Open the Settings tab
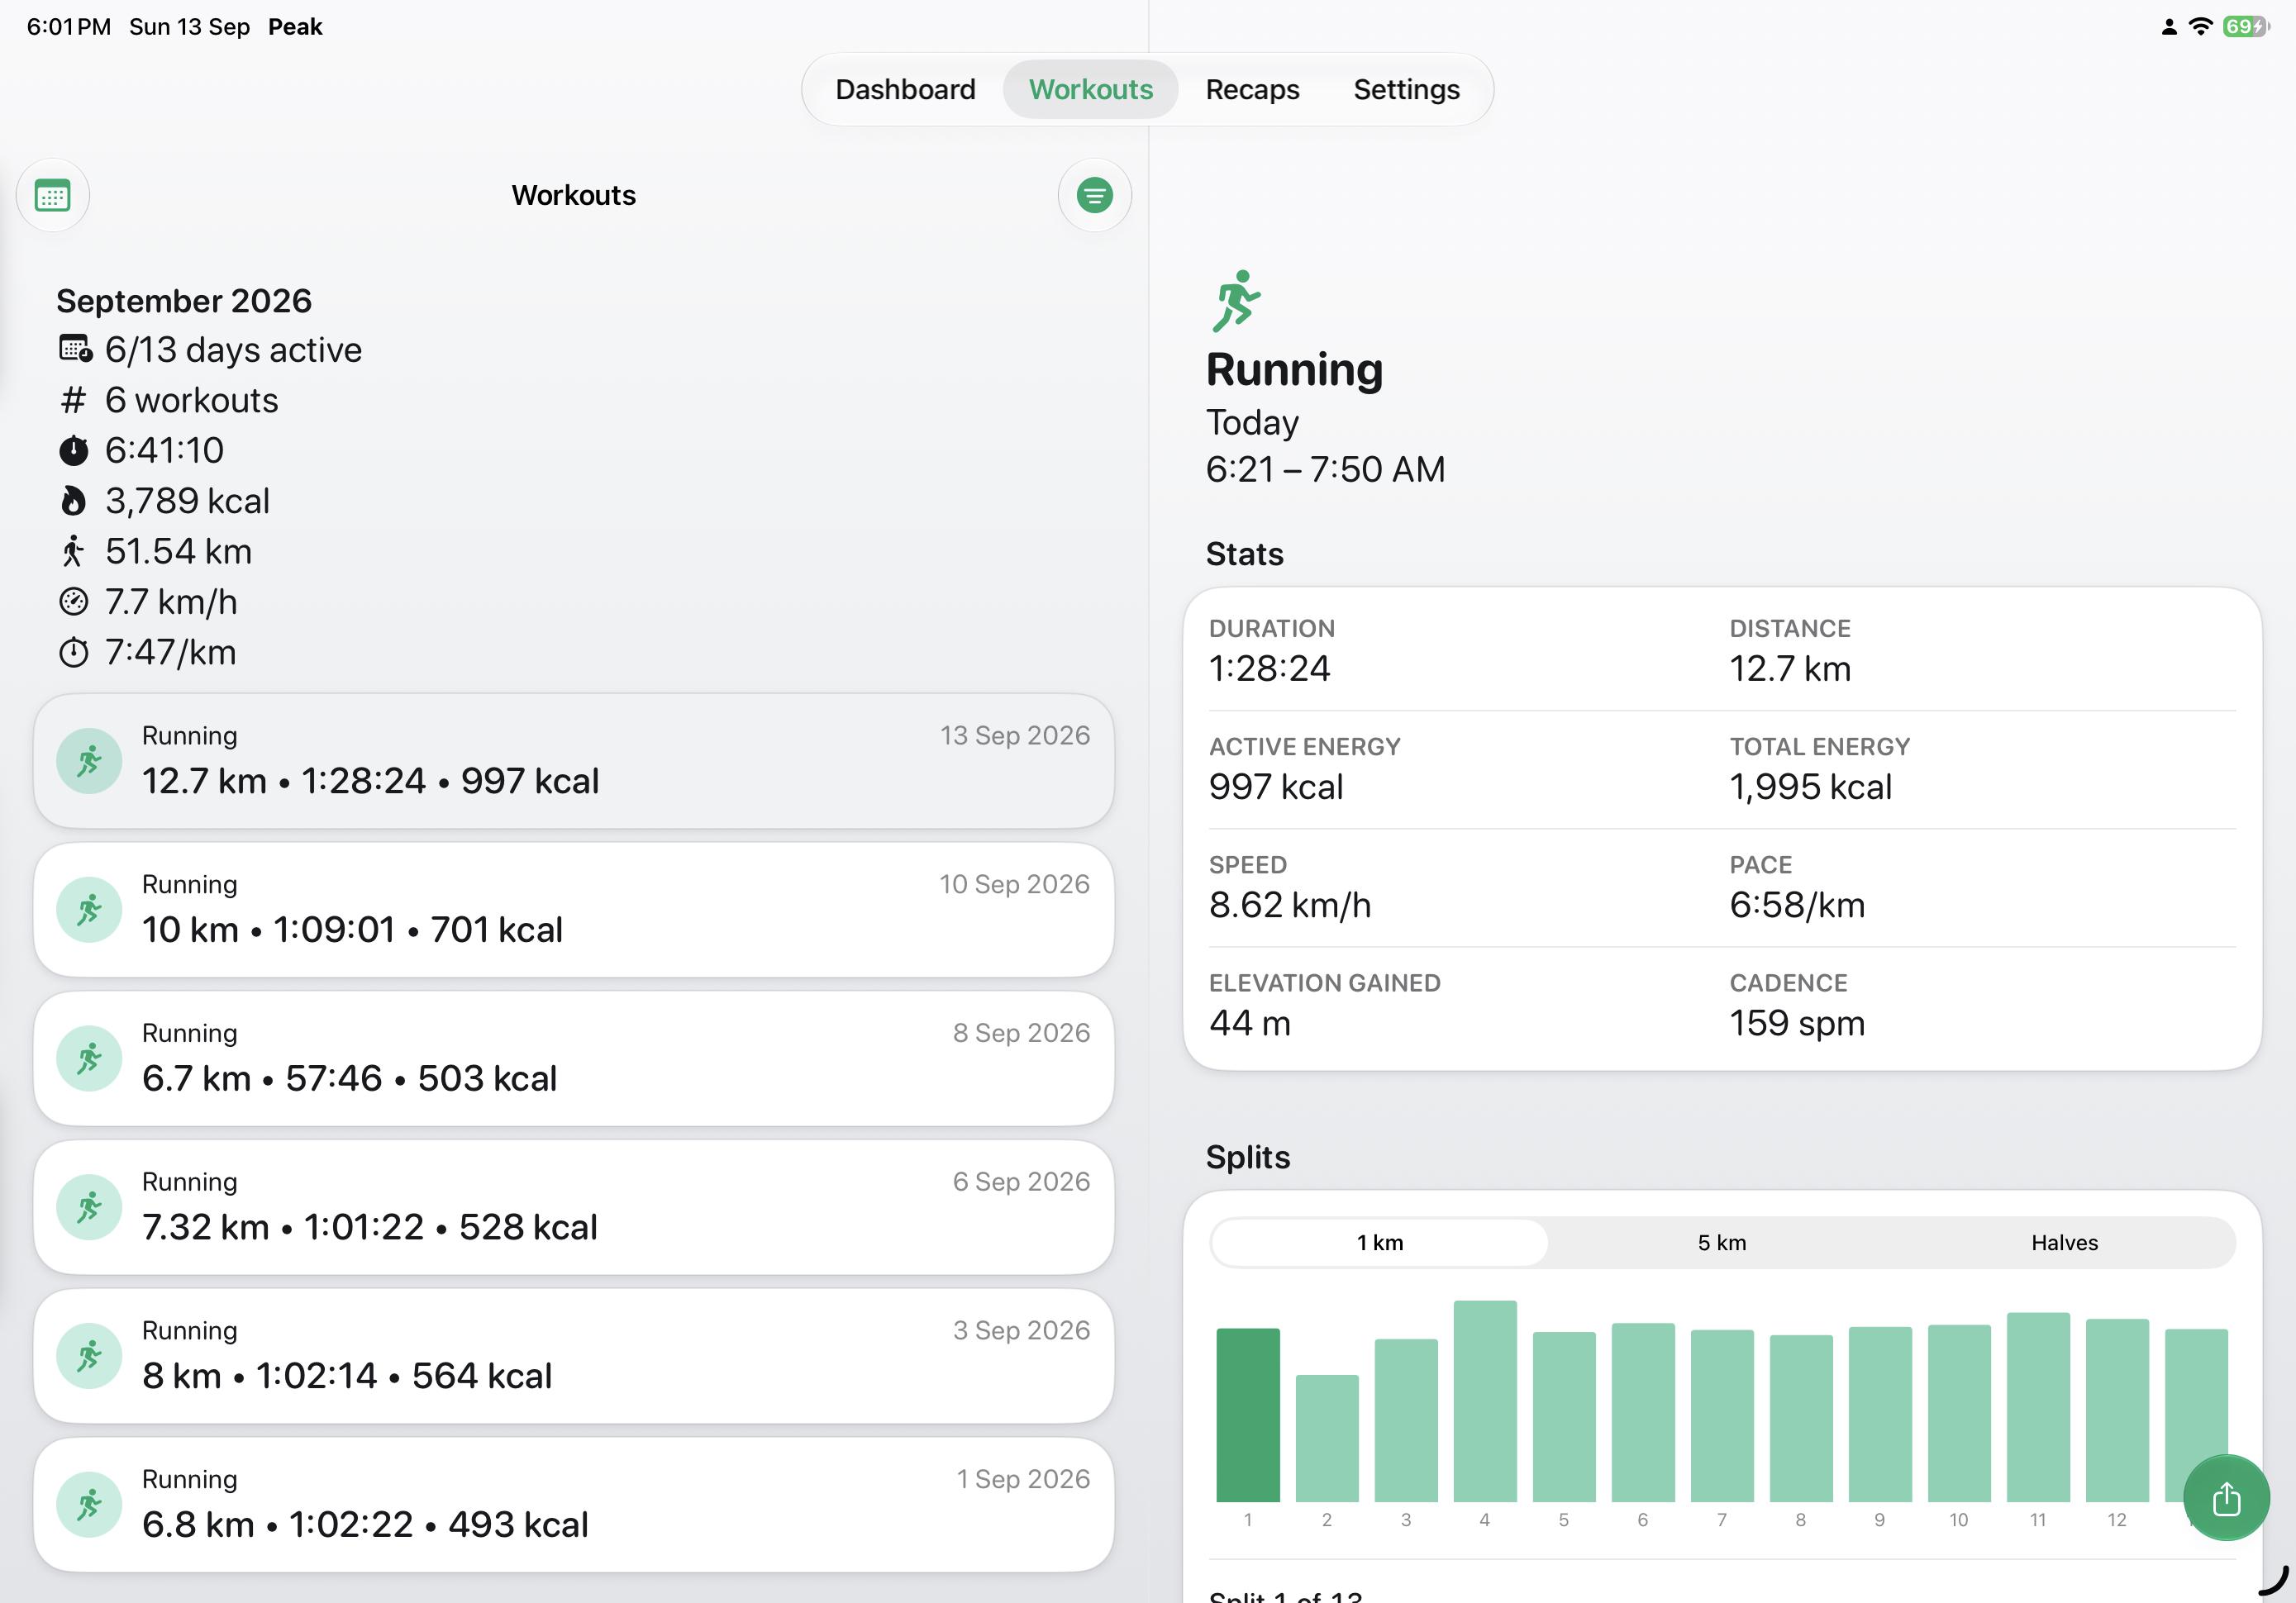The height and width of the screenshot is (1603, 2296). coord(1406,90)
